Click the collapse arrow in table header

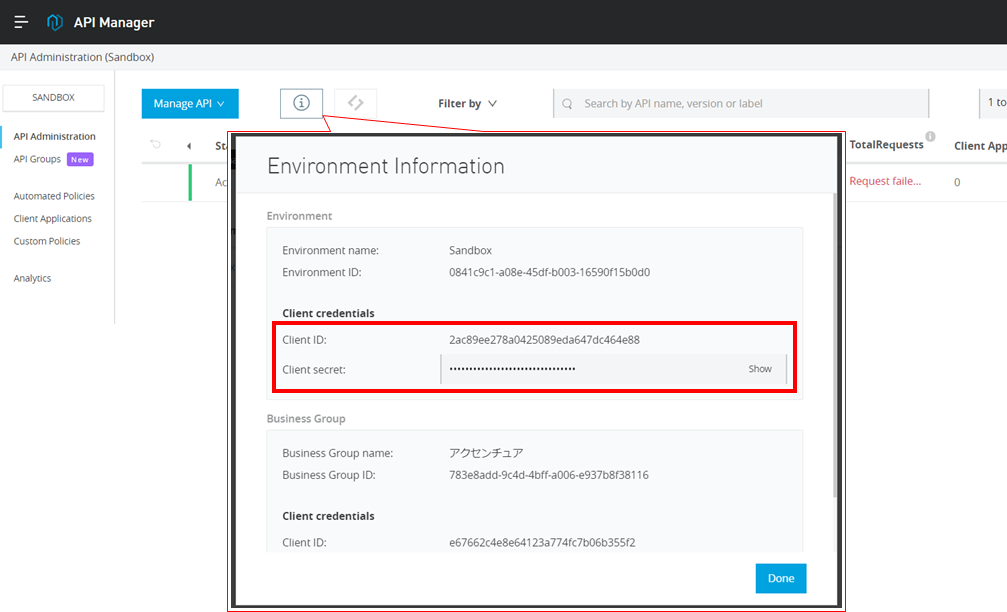click(189, 146)
